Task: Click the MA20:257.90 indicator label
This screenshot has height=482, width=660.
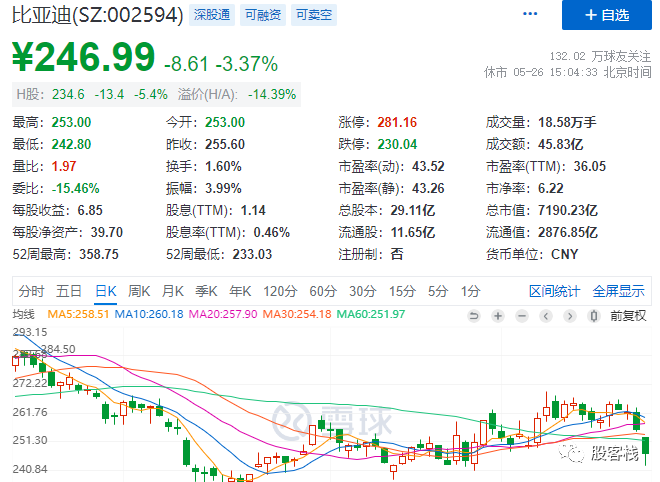Action: 223,314
